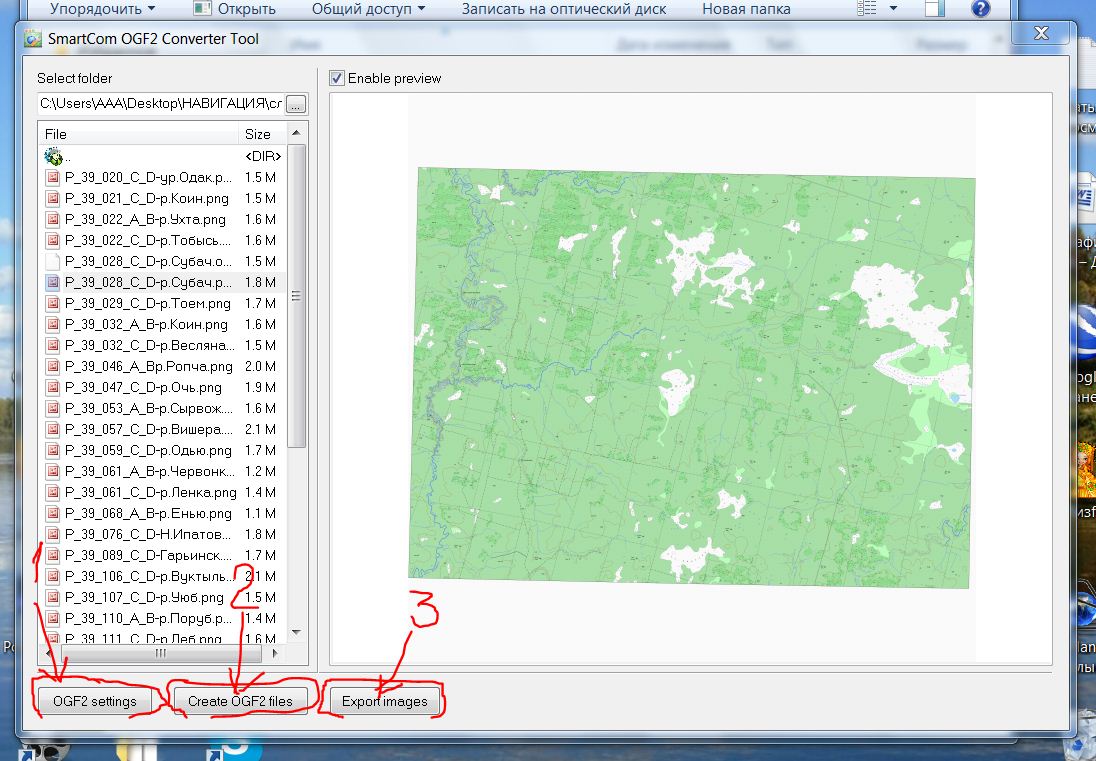Click the browse folder ellipsis button

[297, 104]
